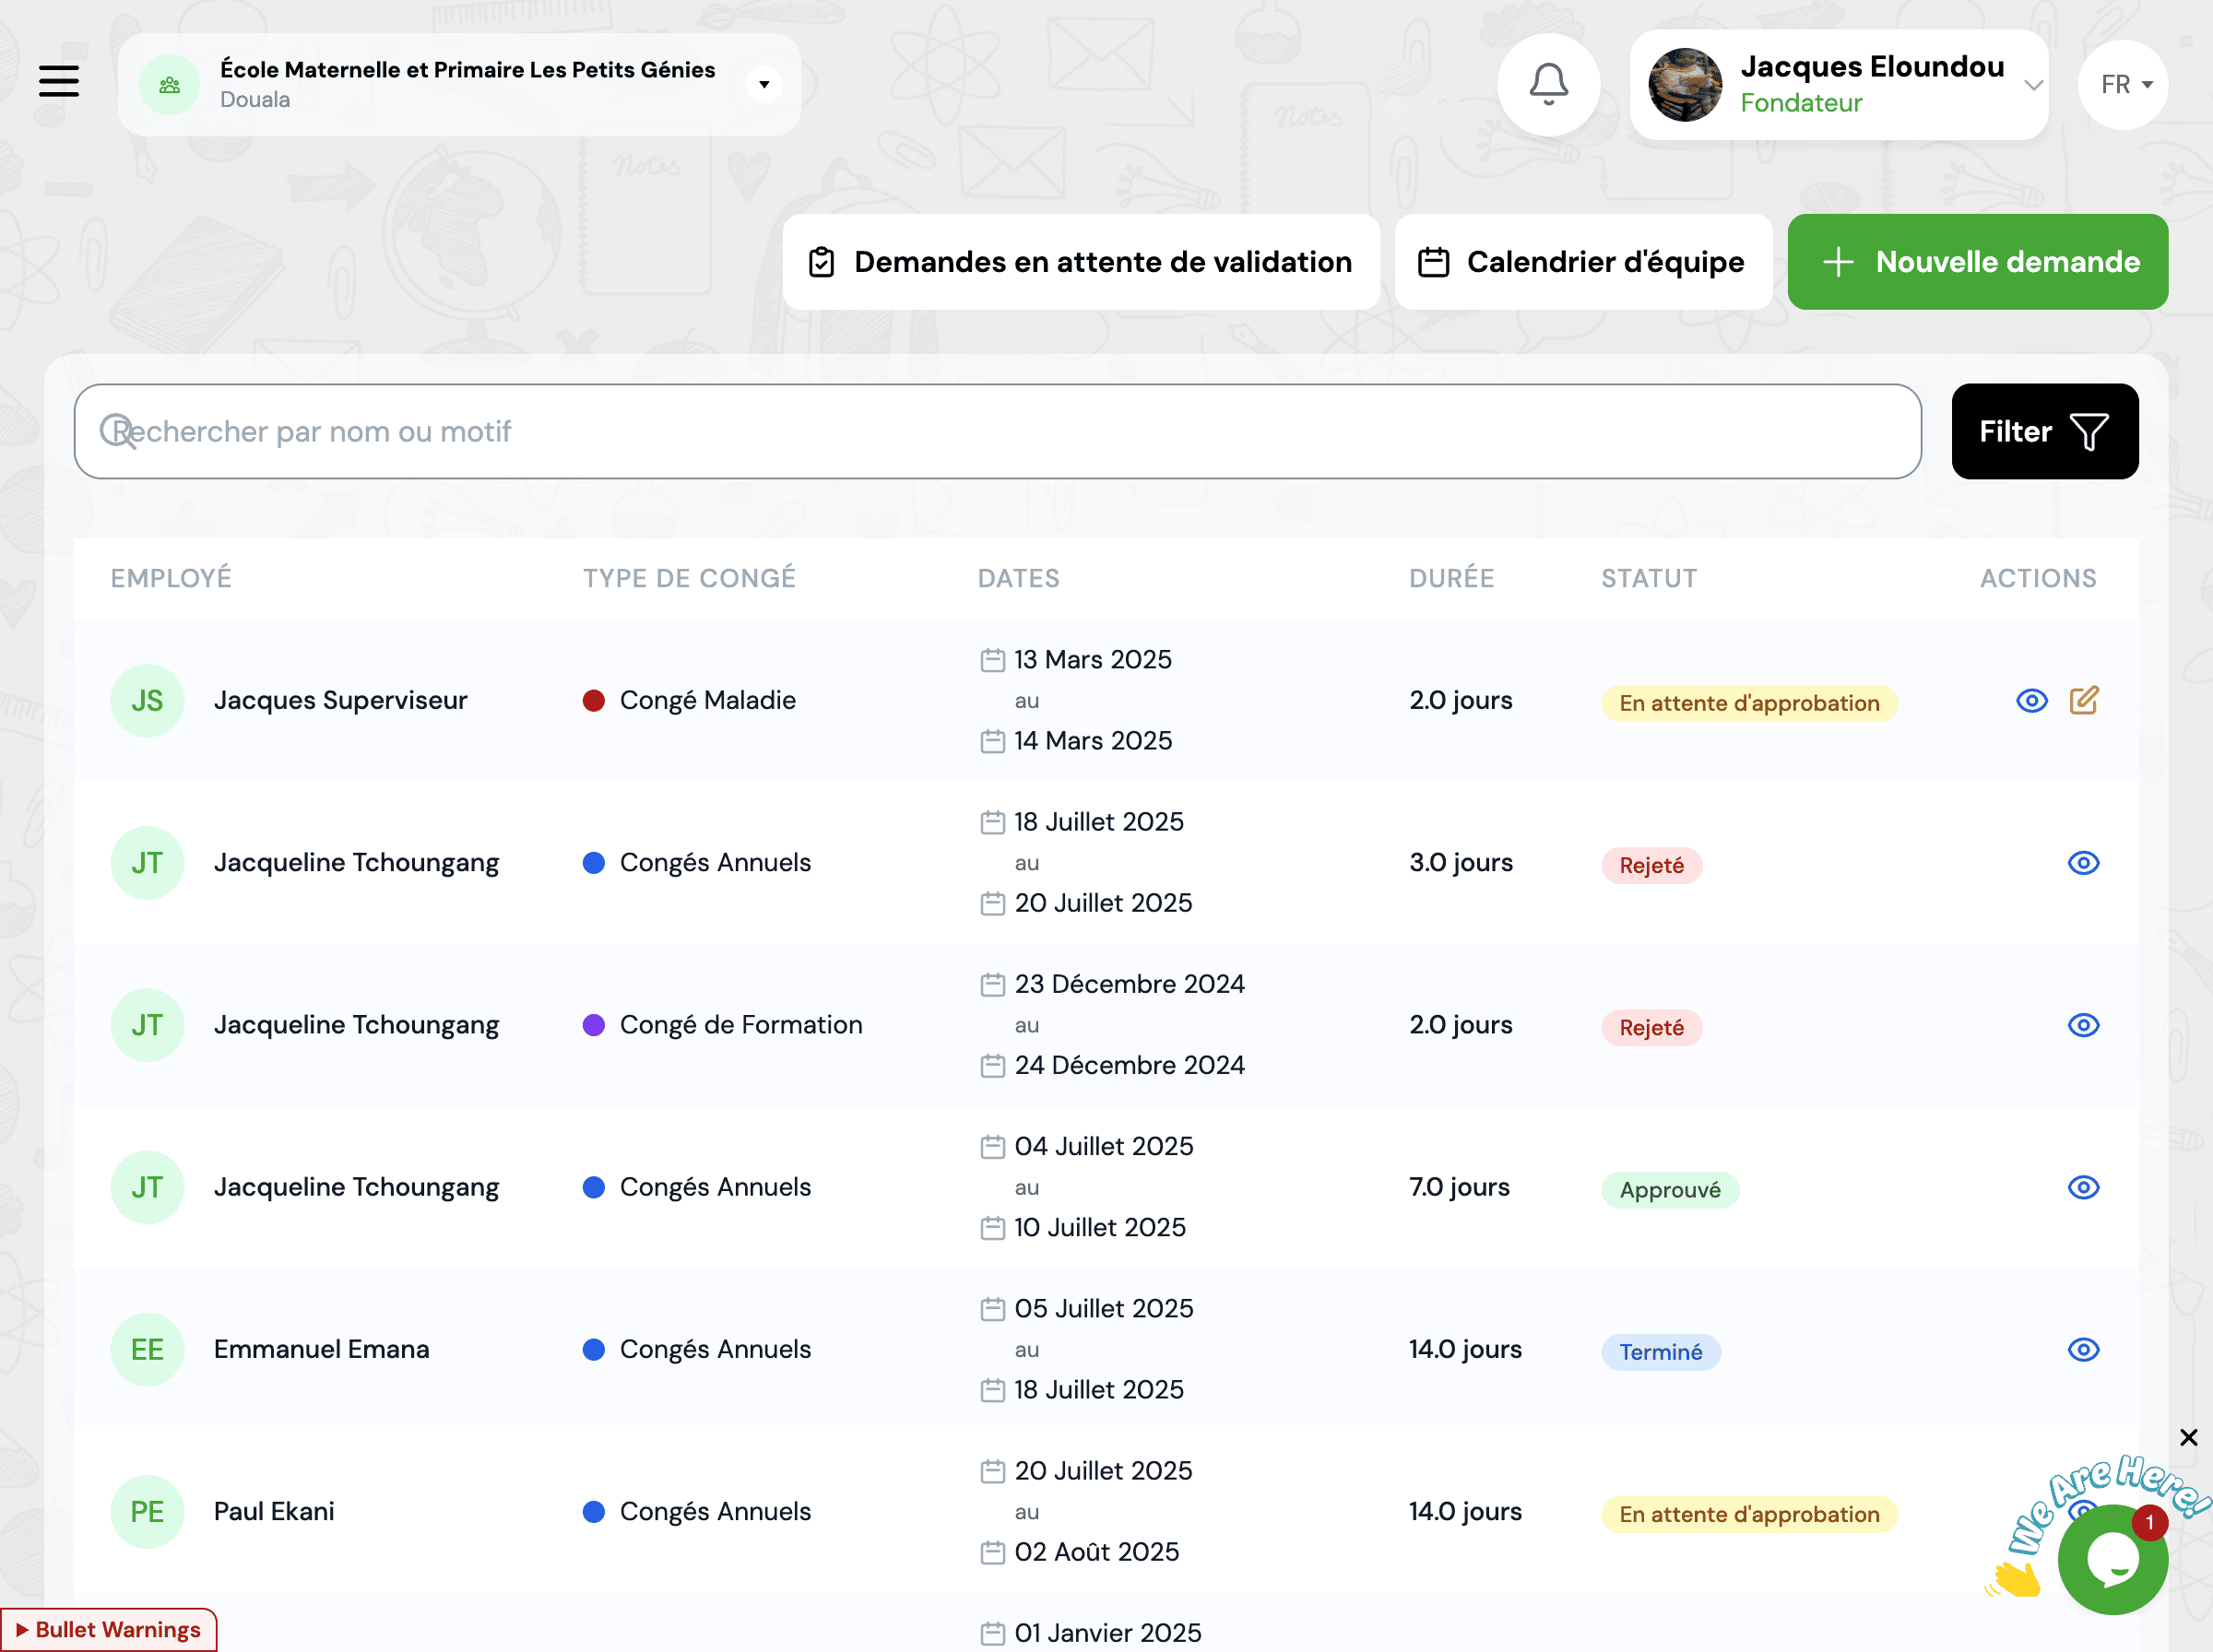Image resolution: width=2213 pixels, height=1652 pixels.
Task: Click the black Filter button
Action: (2044, 431)
